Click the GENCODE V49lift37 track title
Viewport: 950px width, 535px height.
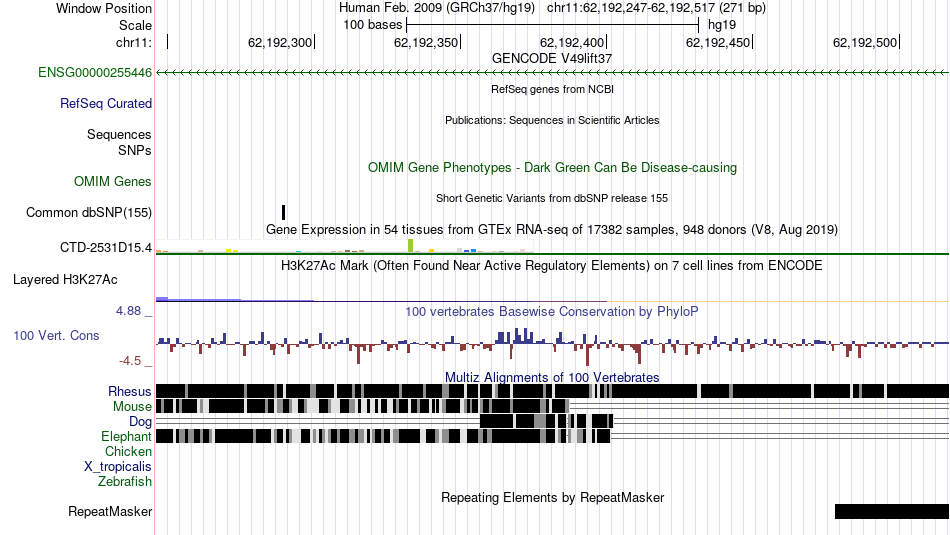pyautogui.click(x=552, y=59)
